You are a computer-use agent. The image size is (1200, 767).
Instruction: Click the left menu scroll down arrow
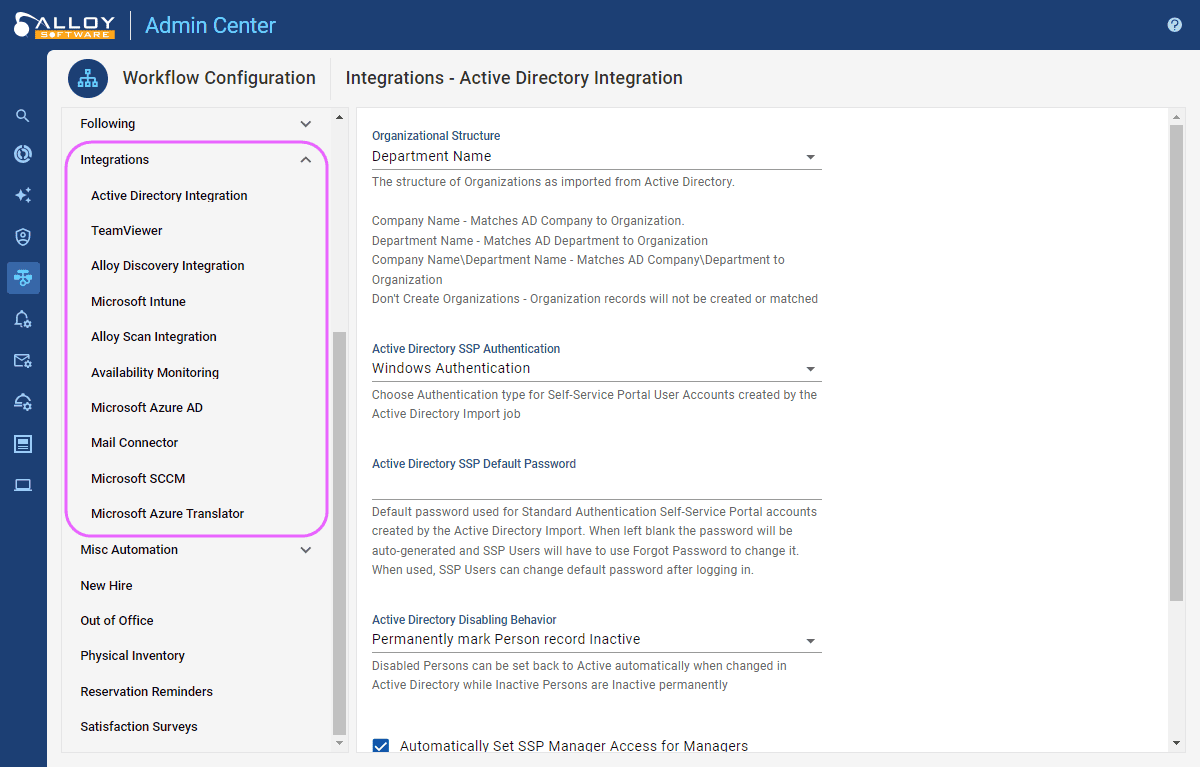339,743
